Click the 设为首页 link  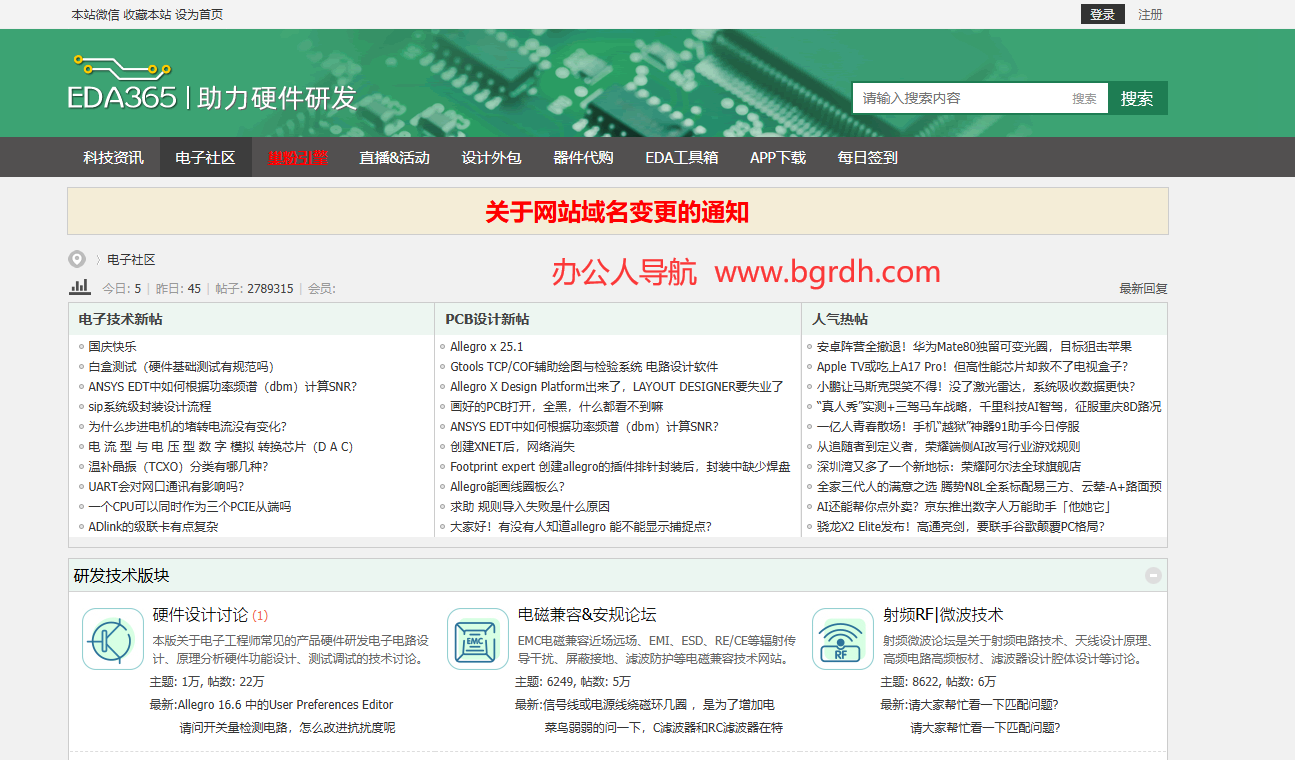tap(199, 15)
